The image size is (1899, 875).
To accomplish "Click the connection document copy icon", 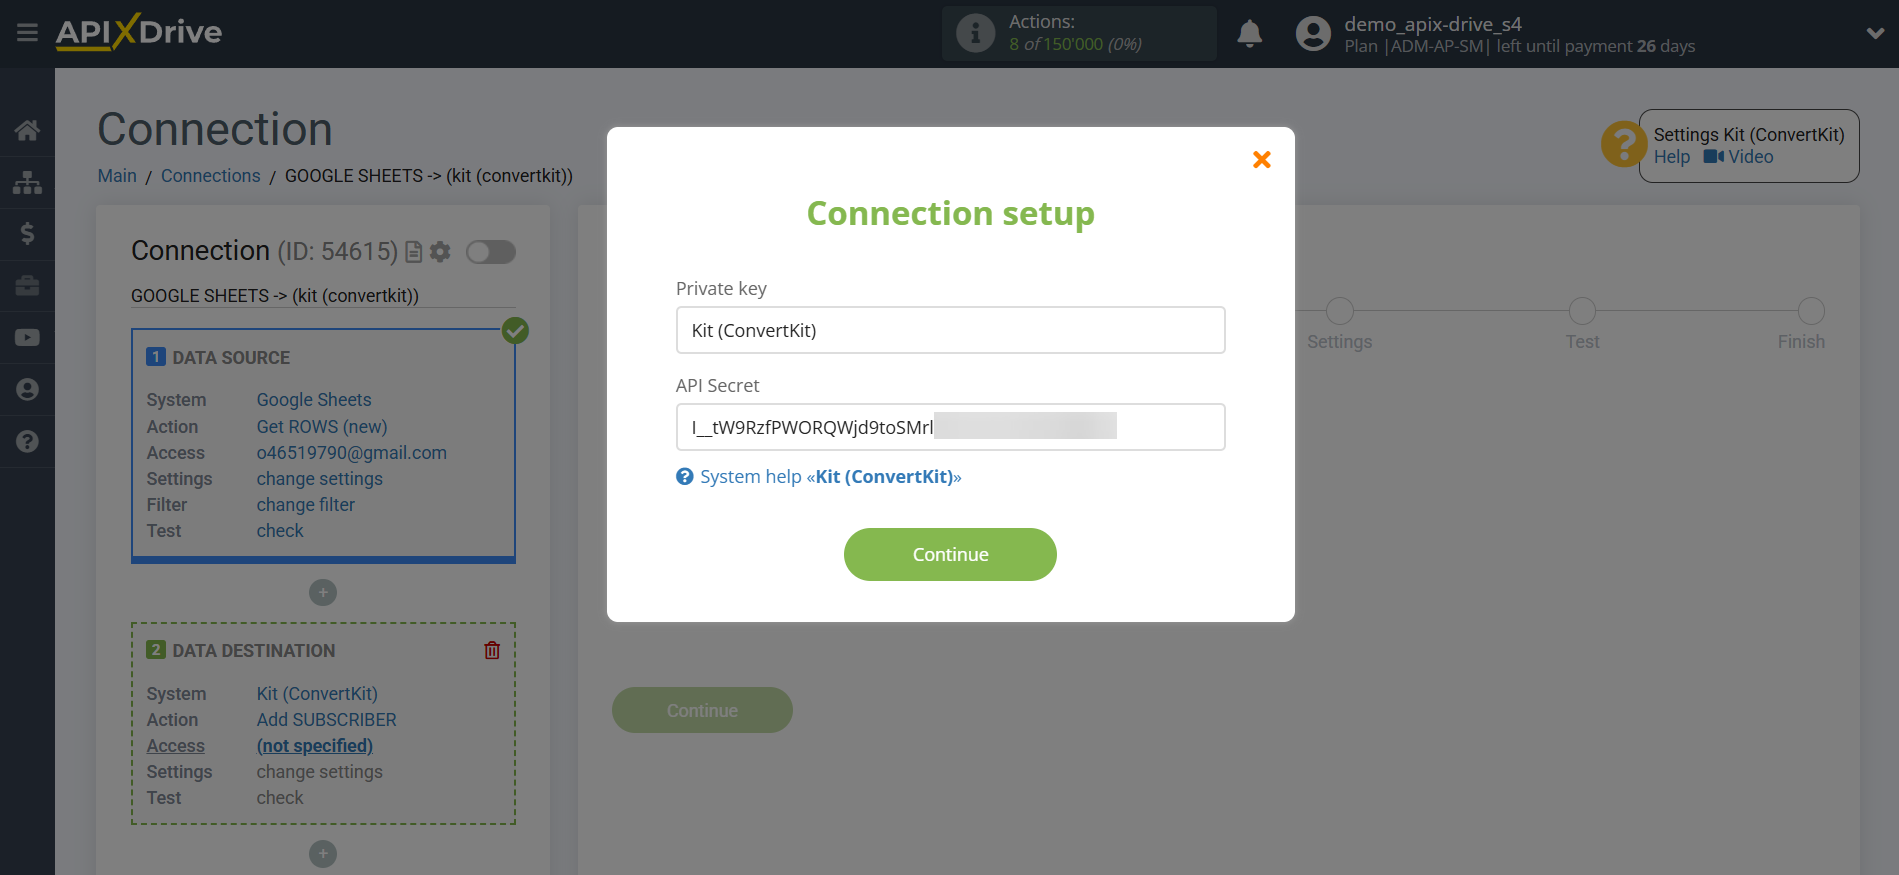I will 413,252.
